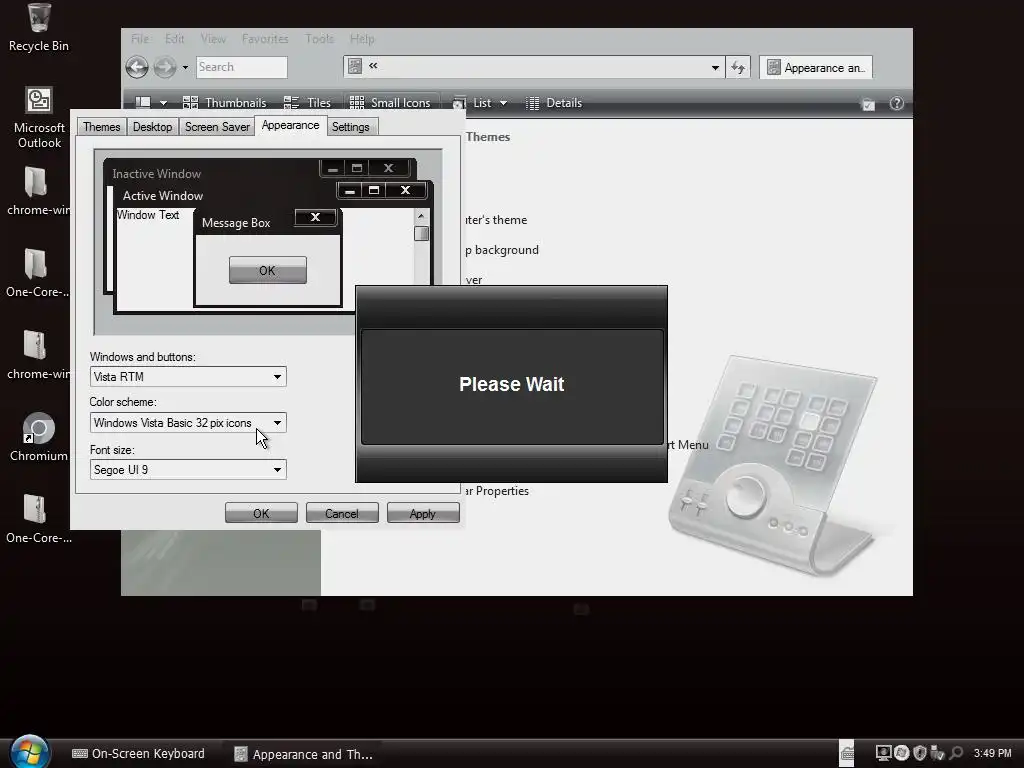The width and height of the screenshot is (1024, 768).
Task: Switch to the Desktop tab
Action: pos(152,127)
